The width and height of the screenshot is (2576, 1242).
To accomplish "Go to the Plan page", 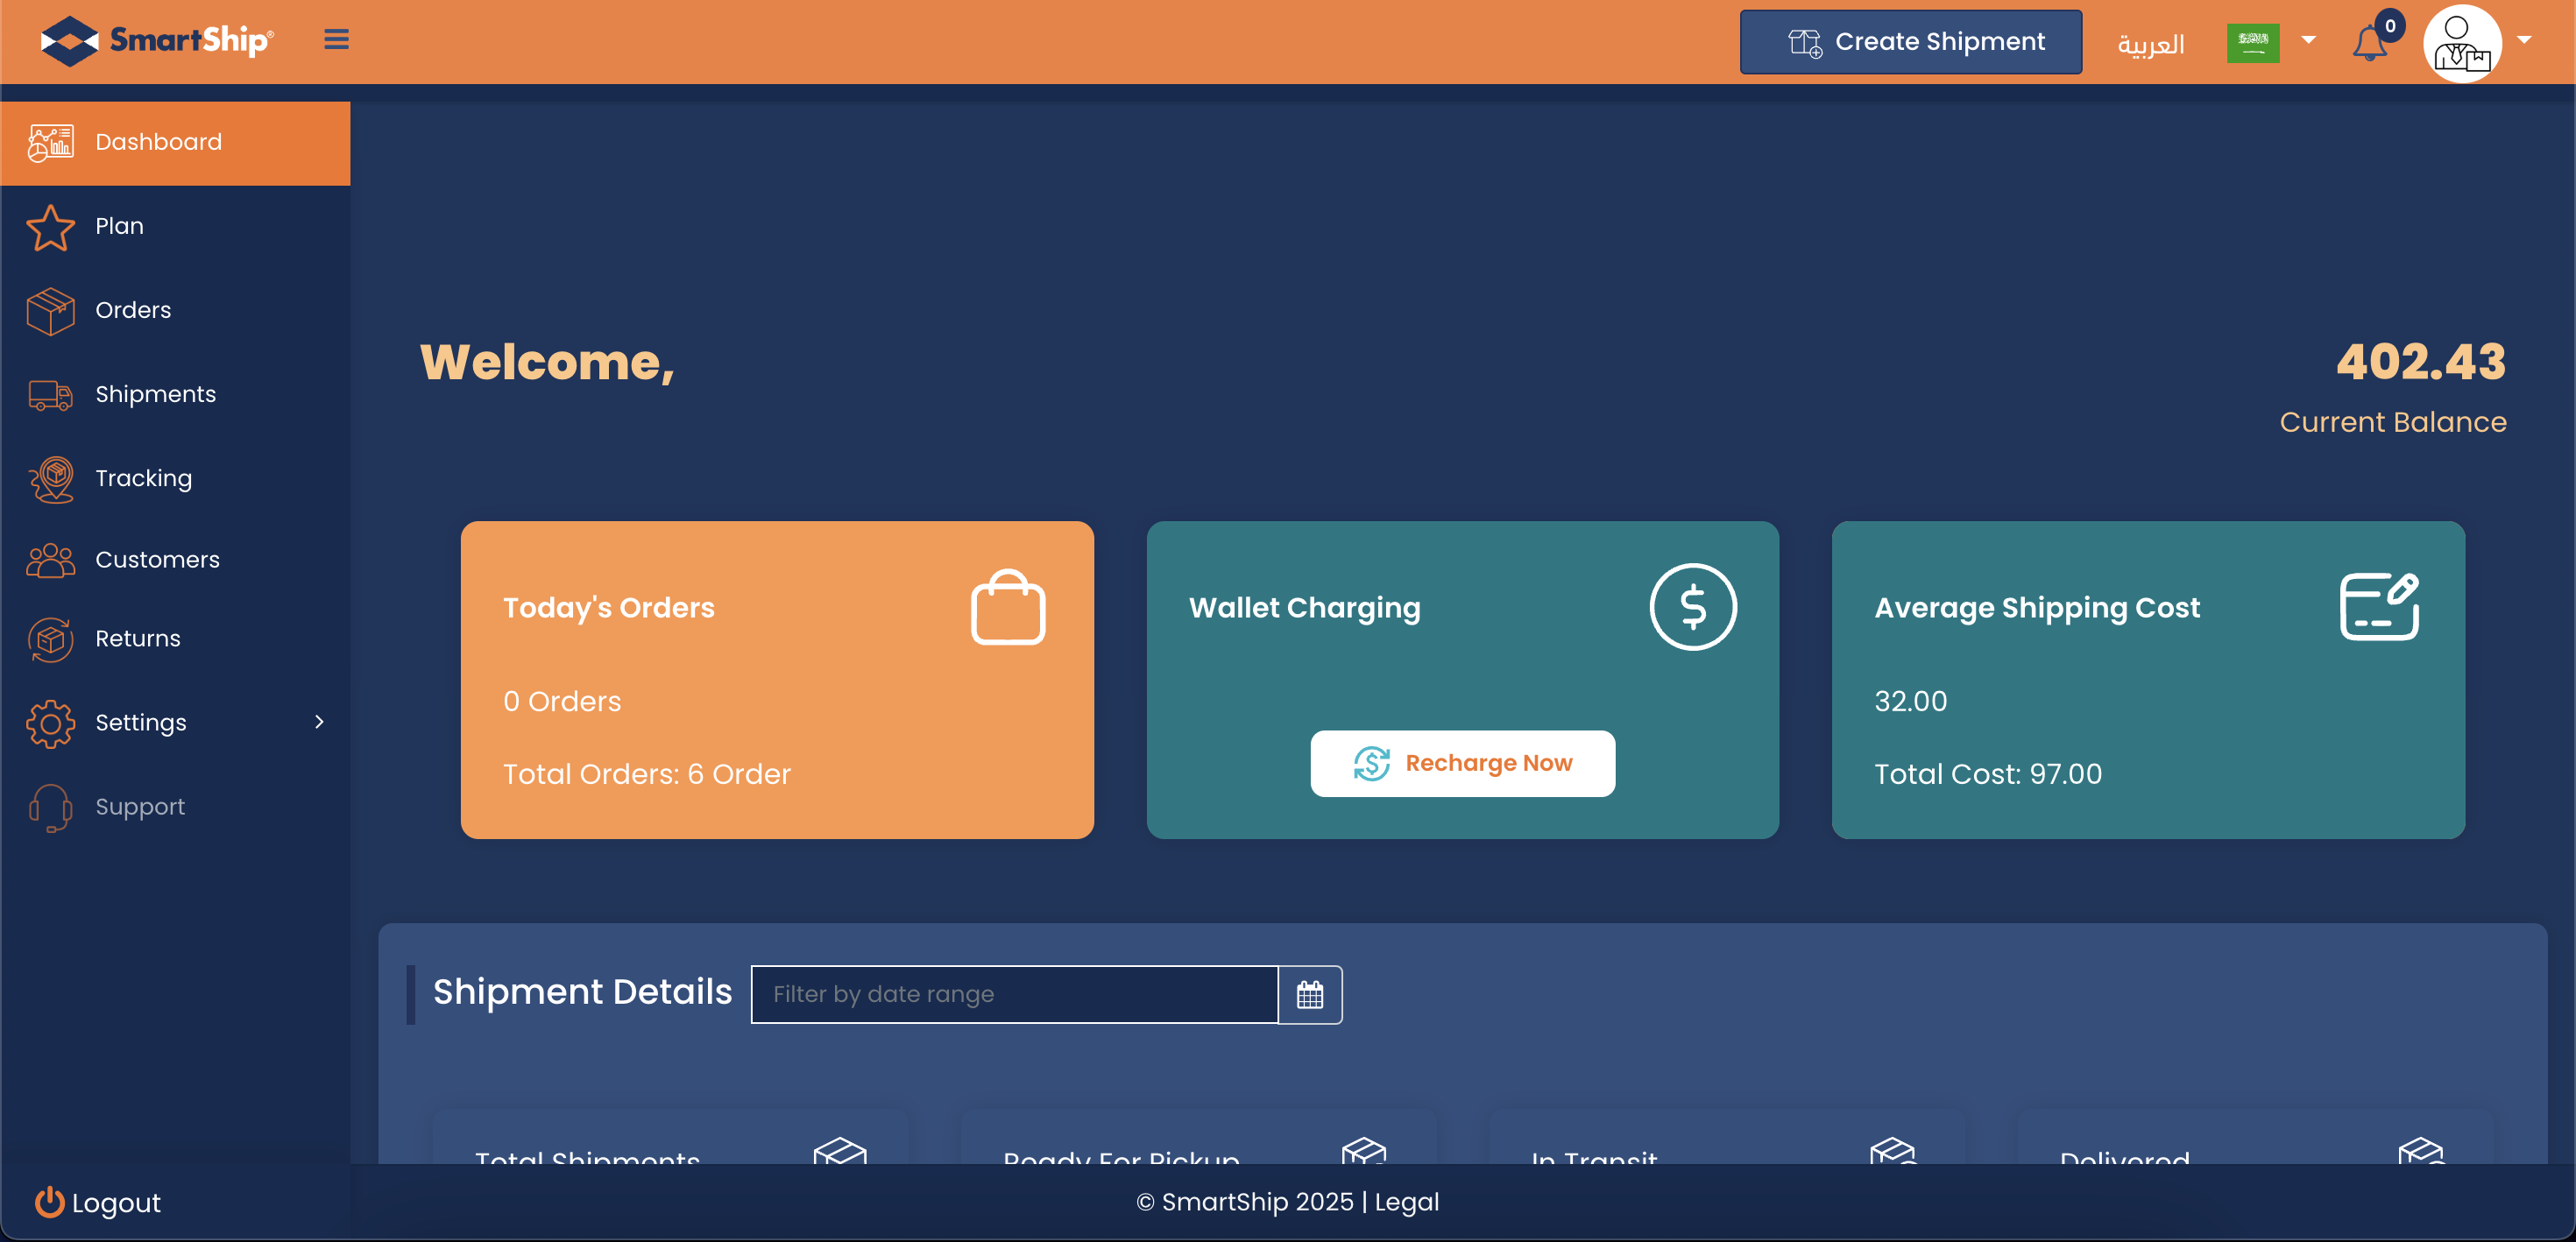I will tap(175, 227).
